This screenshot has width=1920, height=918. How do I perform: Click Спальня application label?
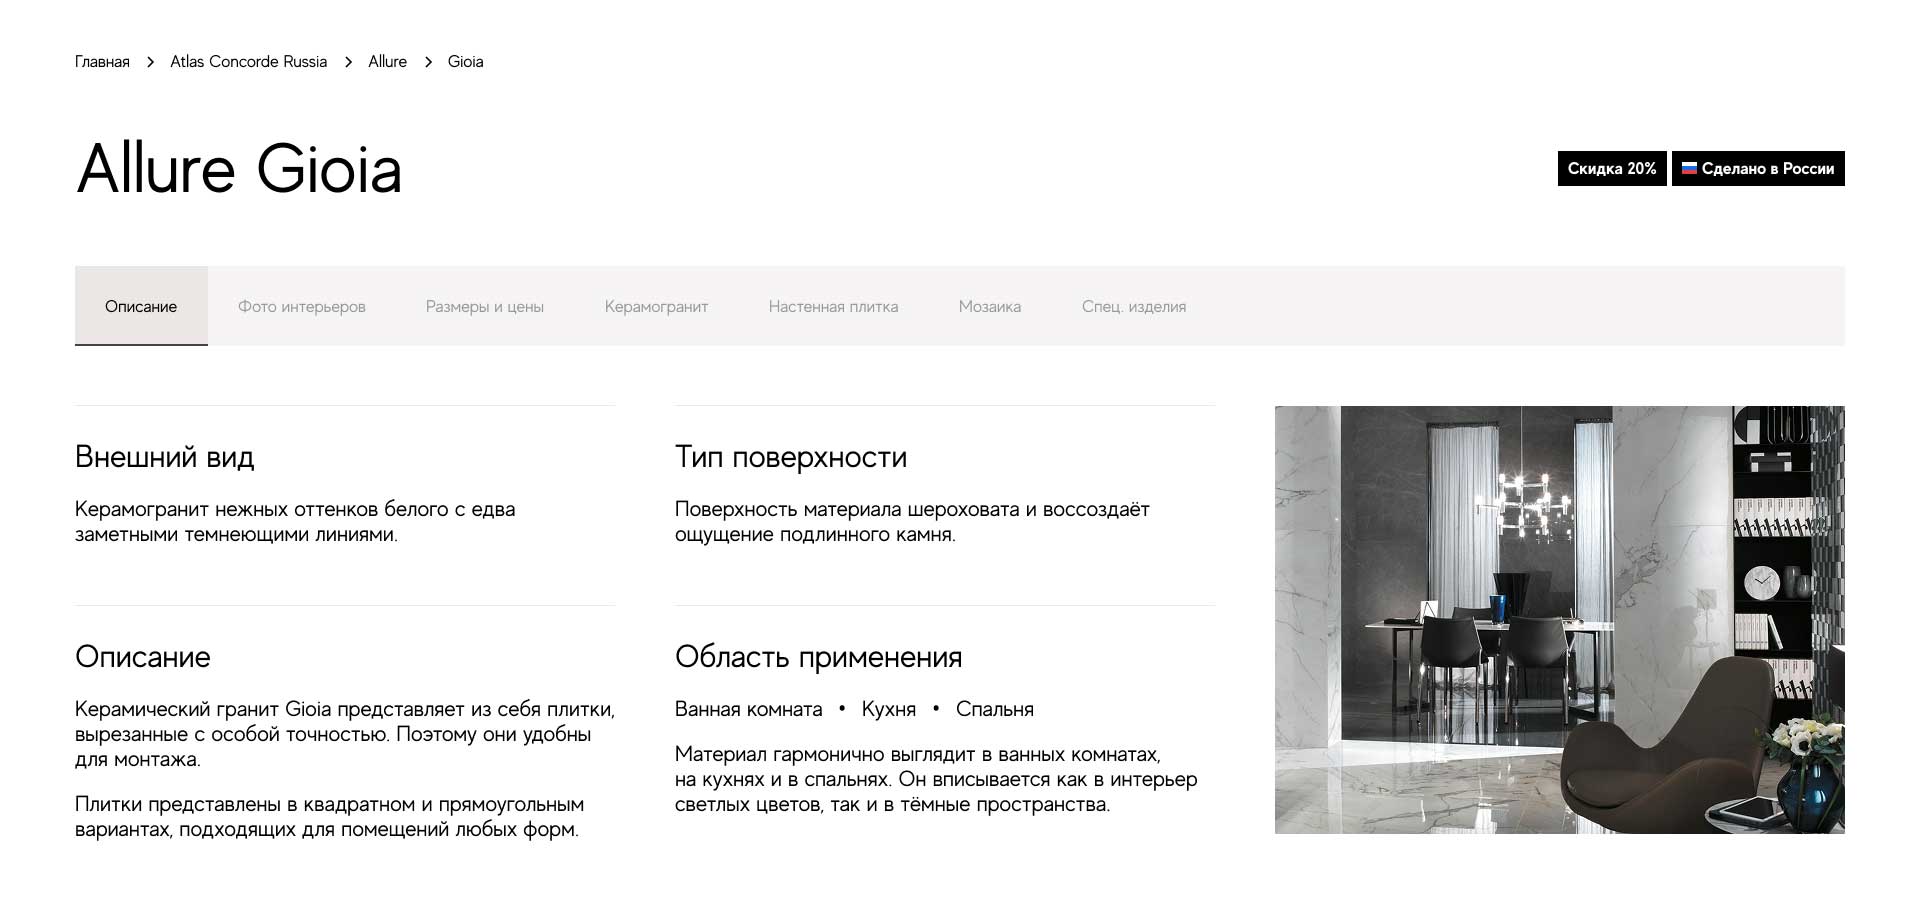[x=995, y=709]
